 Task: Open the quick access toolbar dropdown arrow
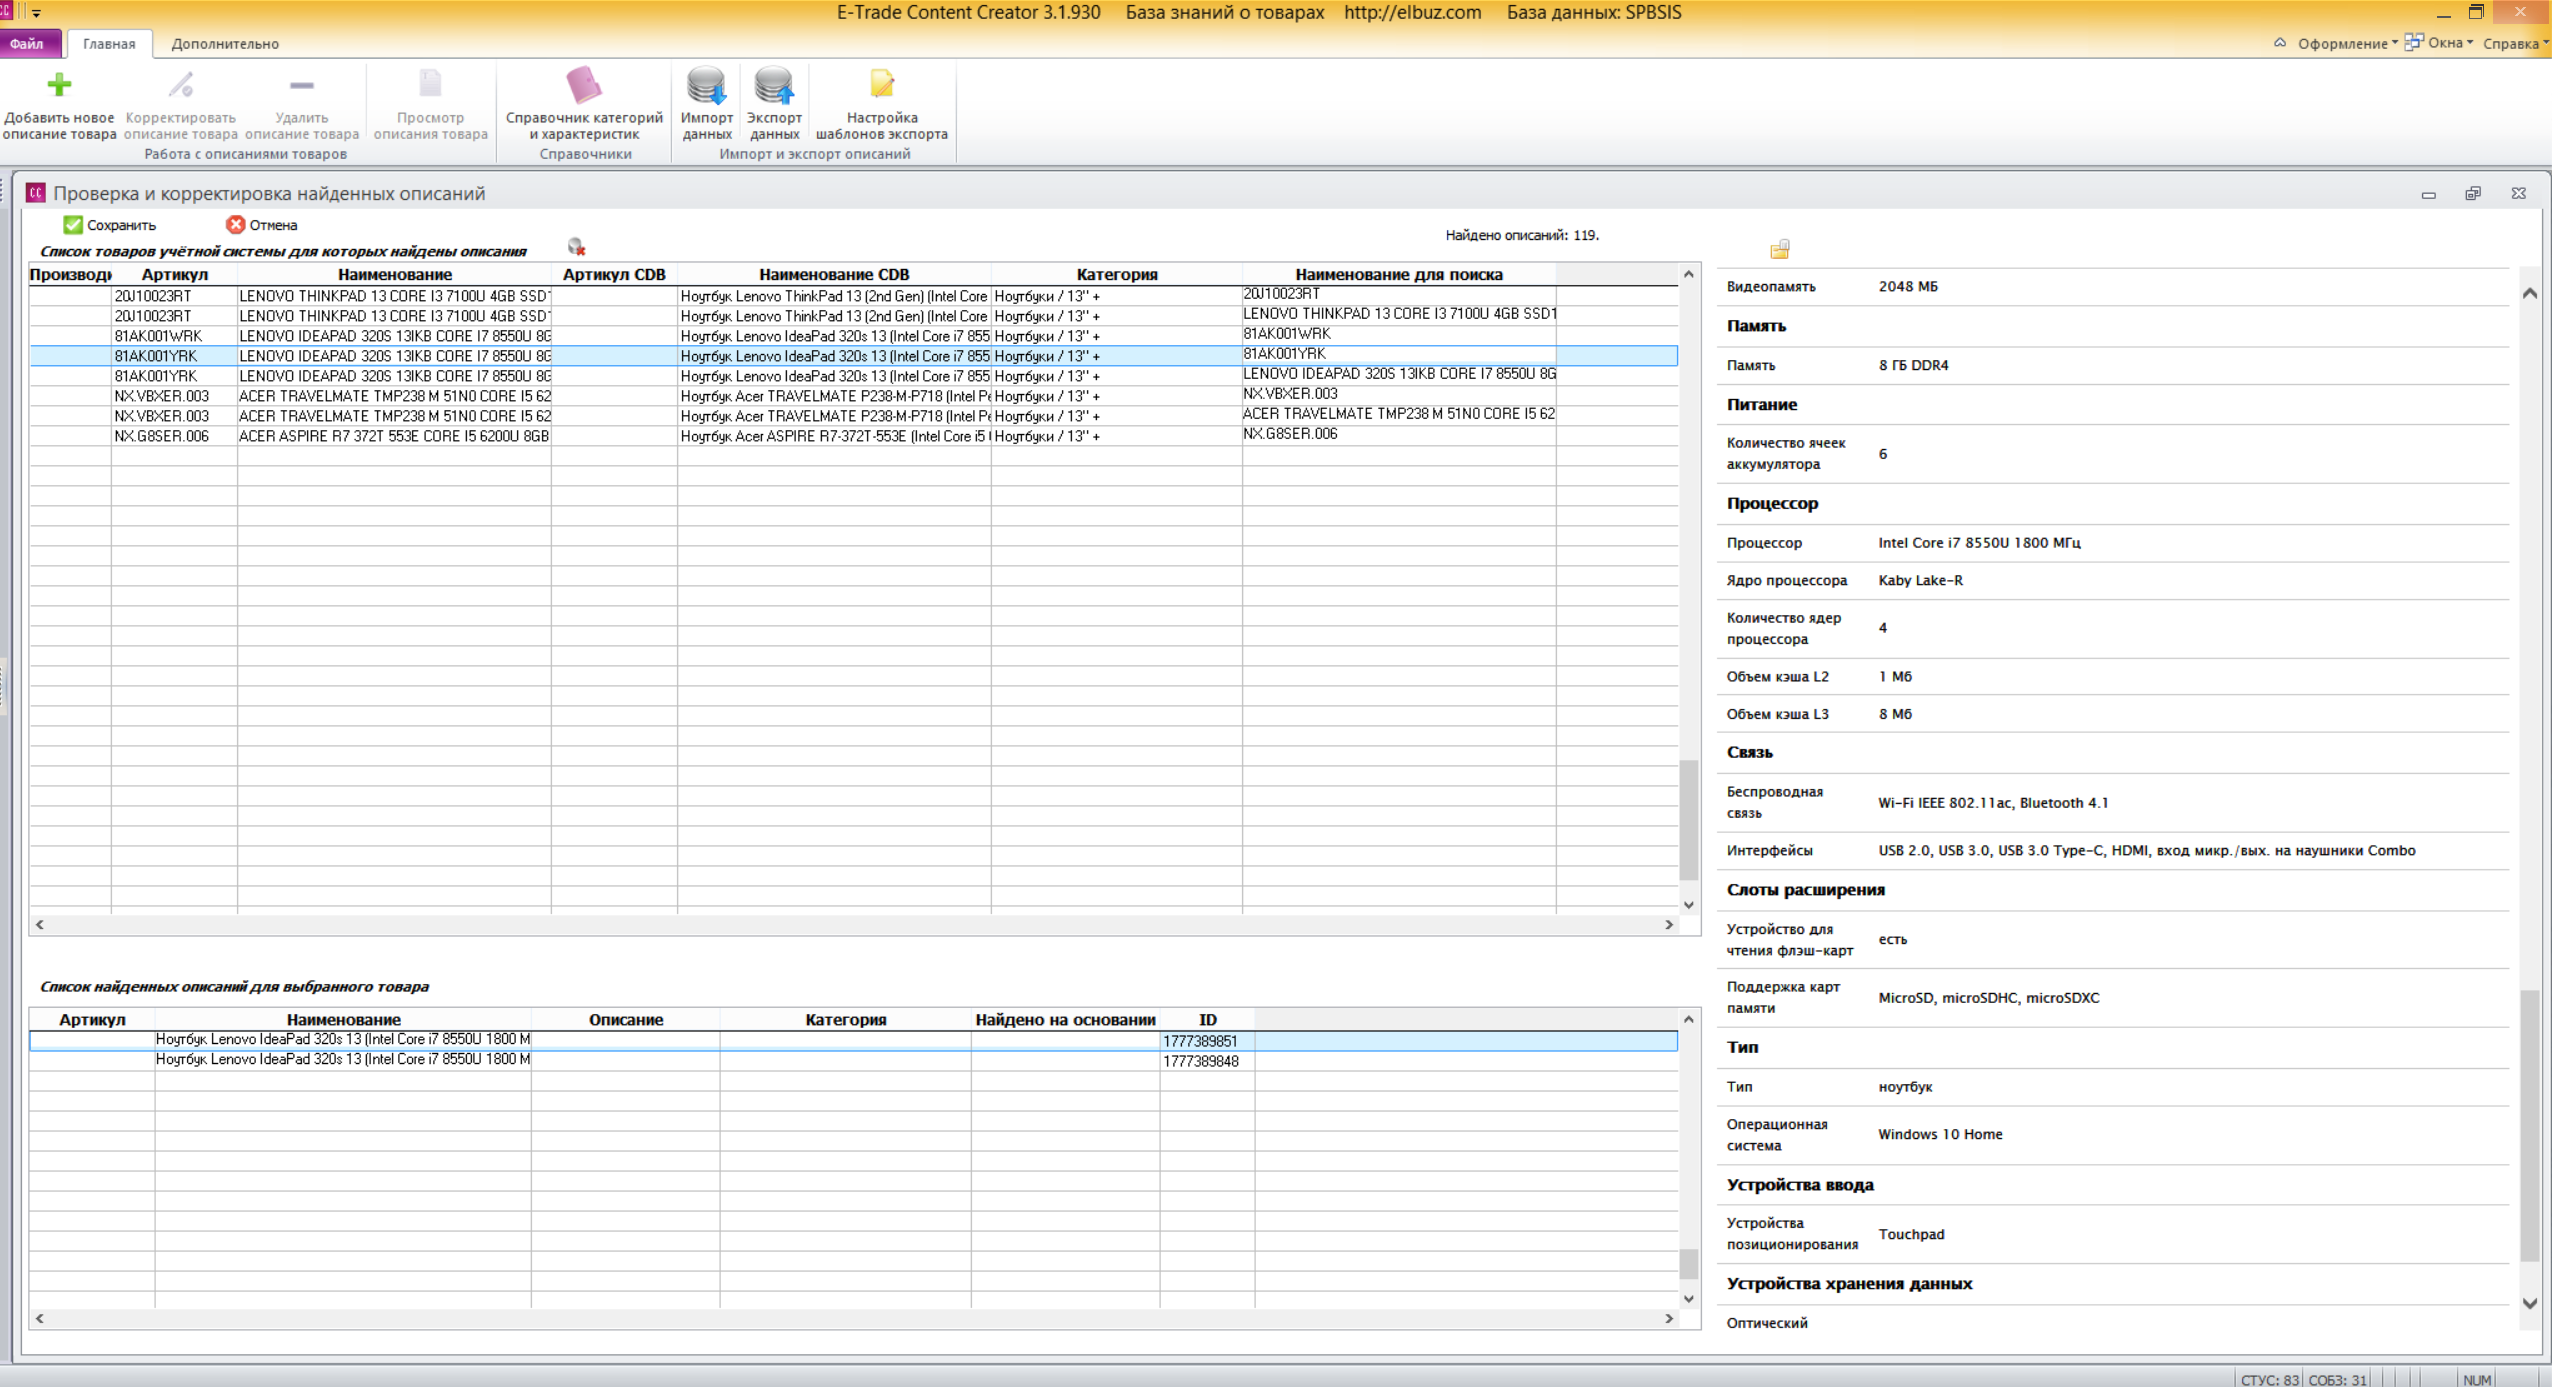(x=36, y=13)
